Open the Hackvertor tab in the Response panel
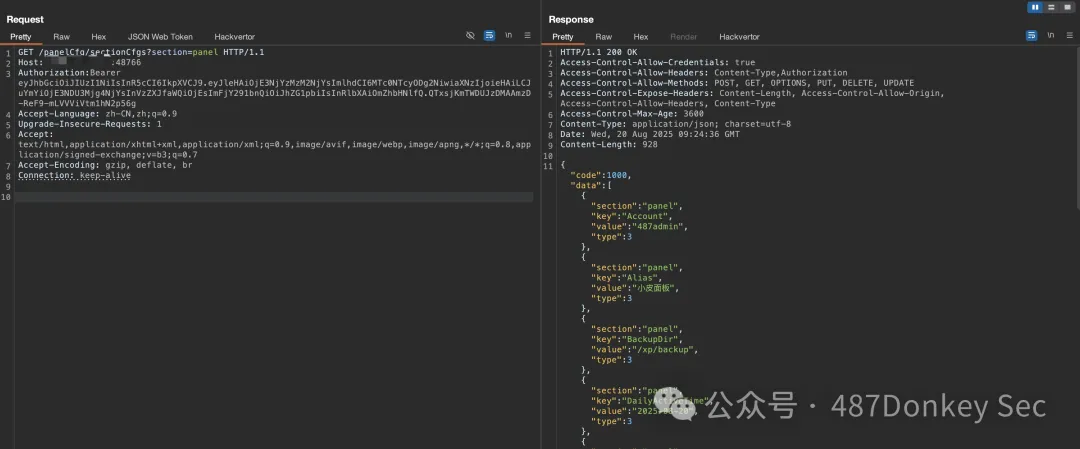This screenshot has height=449, width=1080. point(739,36)
